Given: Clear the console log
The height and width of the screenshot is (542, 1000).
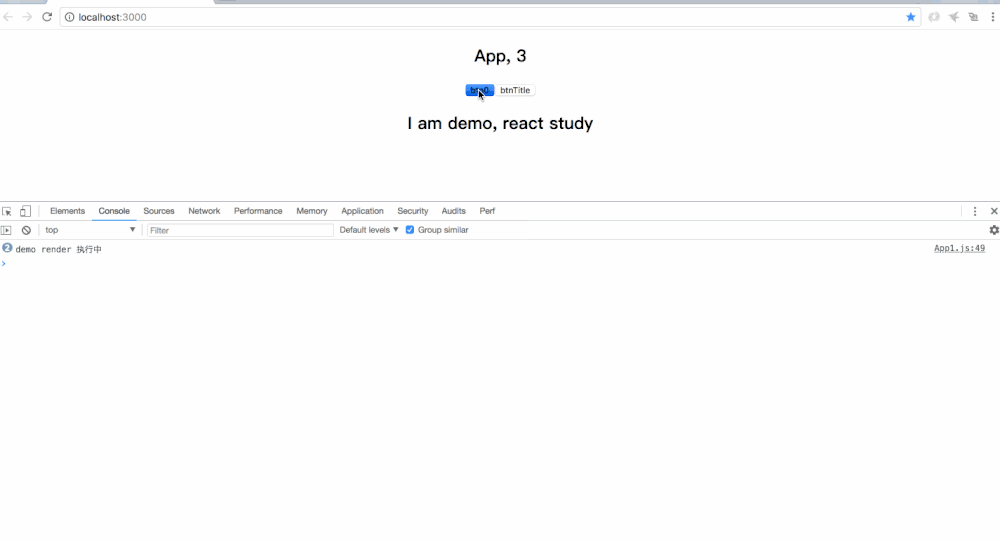Looking at the screenshot, I should coord(26,230).
